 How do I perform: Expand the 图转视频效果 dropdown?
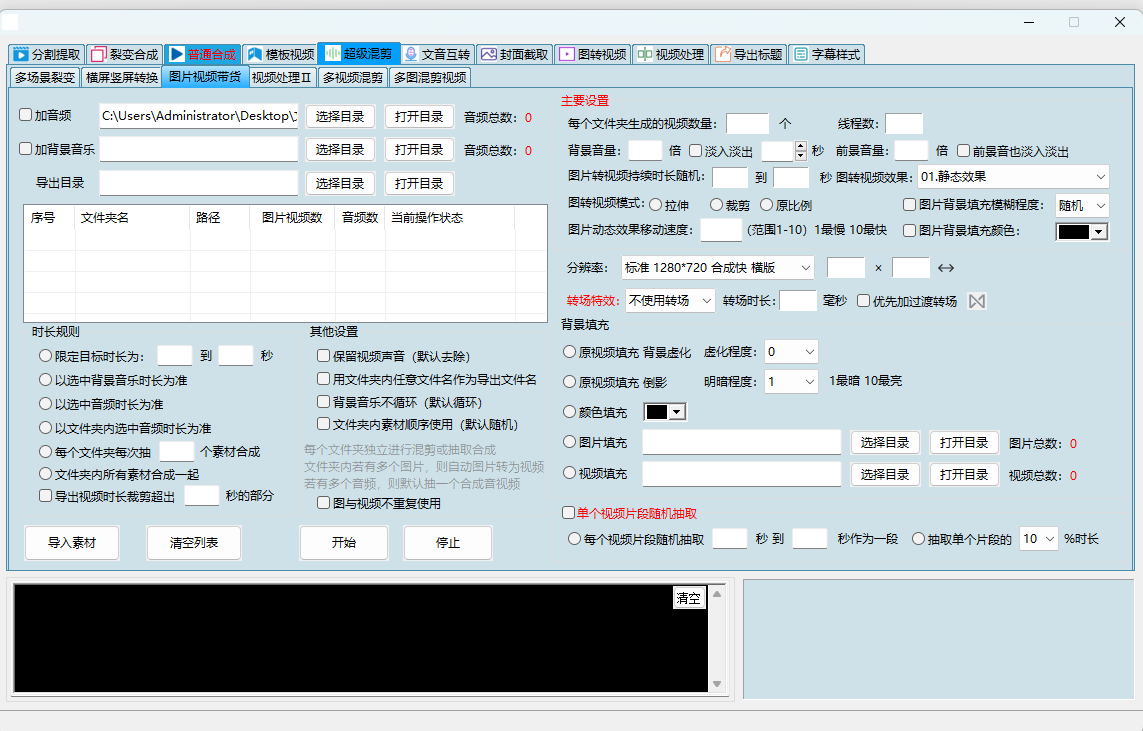1012,177
